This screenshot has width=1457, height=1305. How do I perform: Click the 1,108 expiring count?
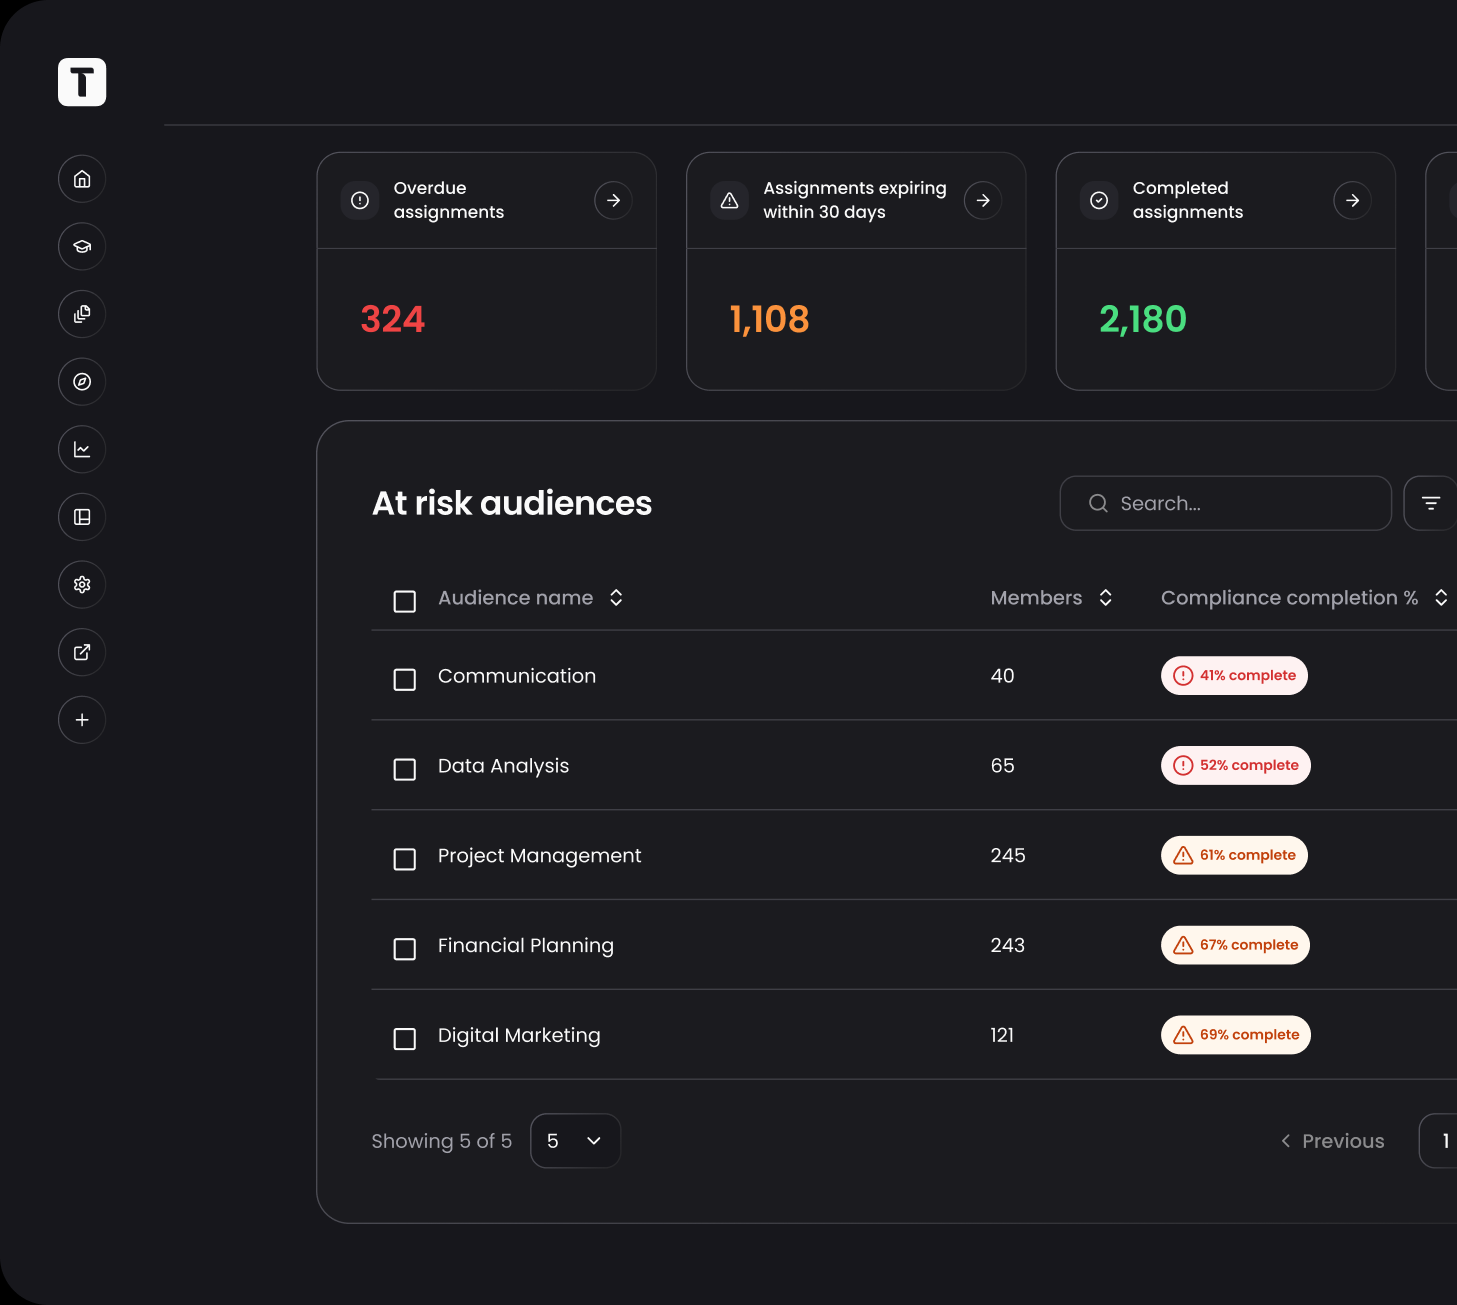(x=769, y=319)
